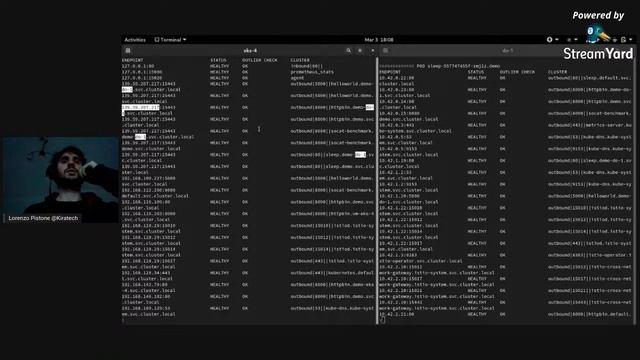640x360 pixels.
Task: Click the STATUS column header in do-1 terminal
Action: coord(476,72)
